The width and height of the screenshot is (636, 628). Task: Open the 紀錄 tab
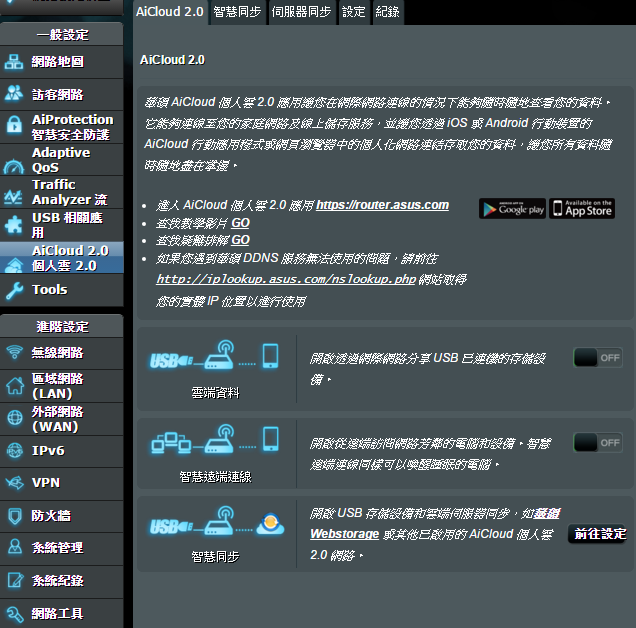tap(387, 12)
